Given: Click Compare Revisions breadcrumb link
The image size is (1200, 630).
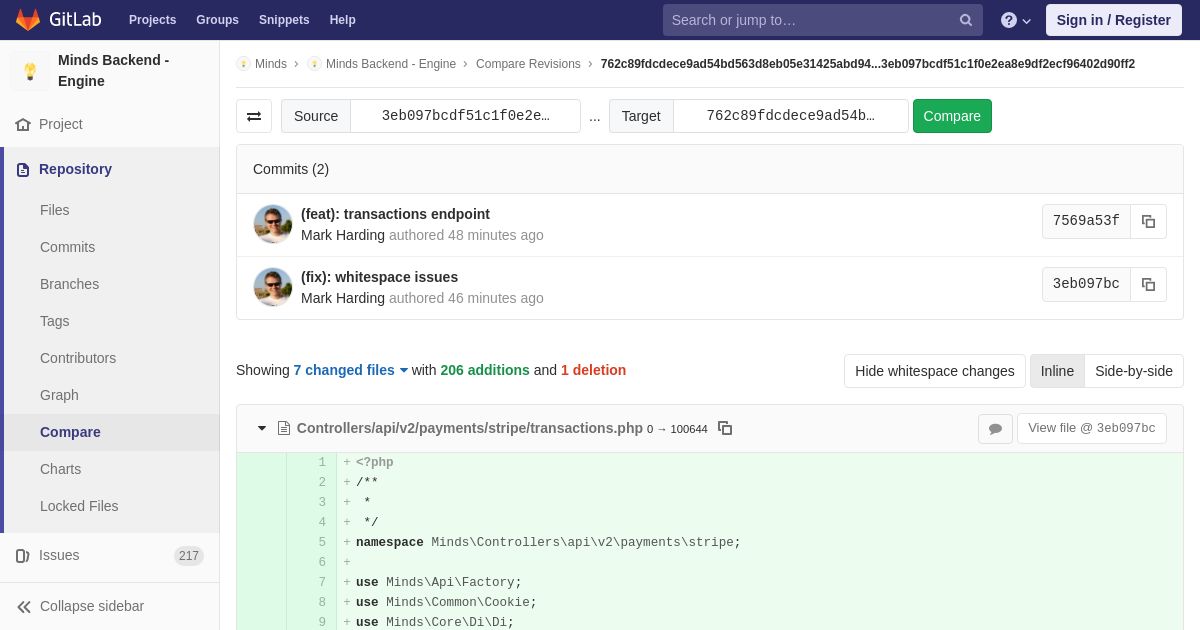Looking at the screenshot, I should click(x=528, y=64).
